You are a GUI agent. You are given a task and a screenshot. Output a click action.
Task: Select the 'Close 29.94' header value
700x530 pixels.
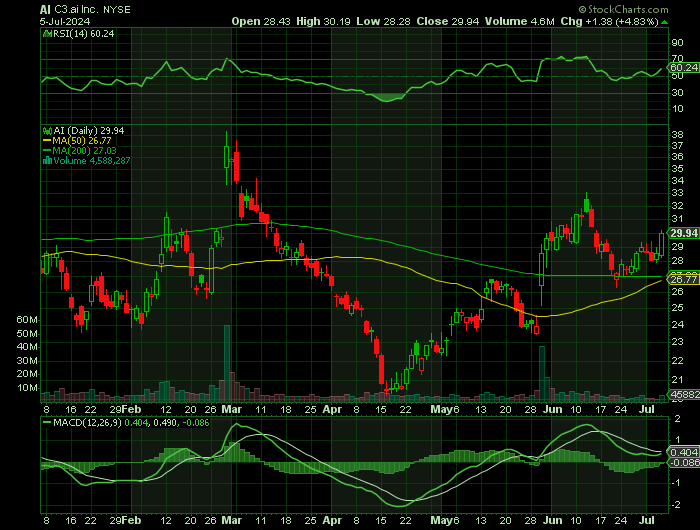(x=448, y=21)
